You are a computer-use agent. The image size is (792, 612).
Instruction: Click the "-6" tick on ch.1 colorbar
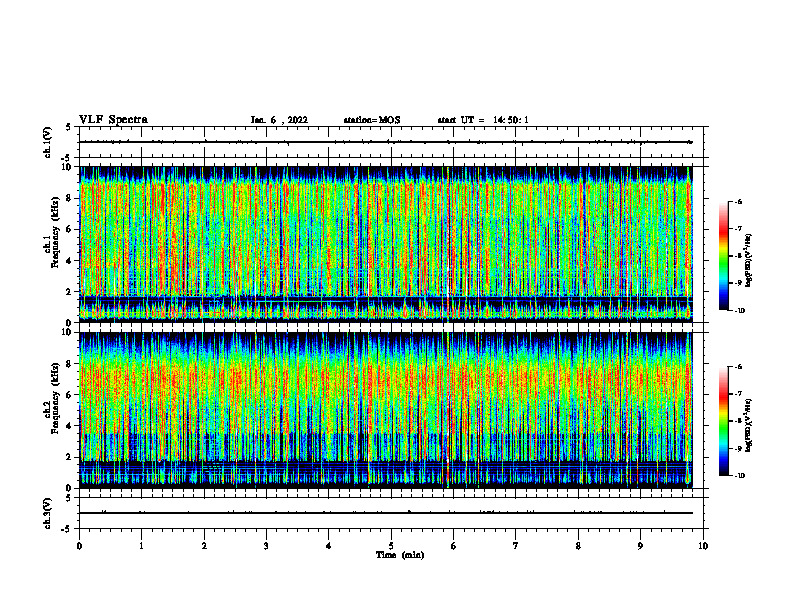pos(738,202)
